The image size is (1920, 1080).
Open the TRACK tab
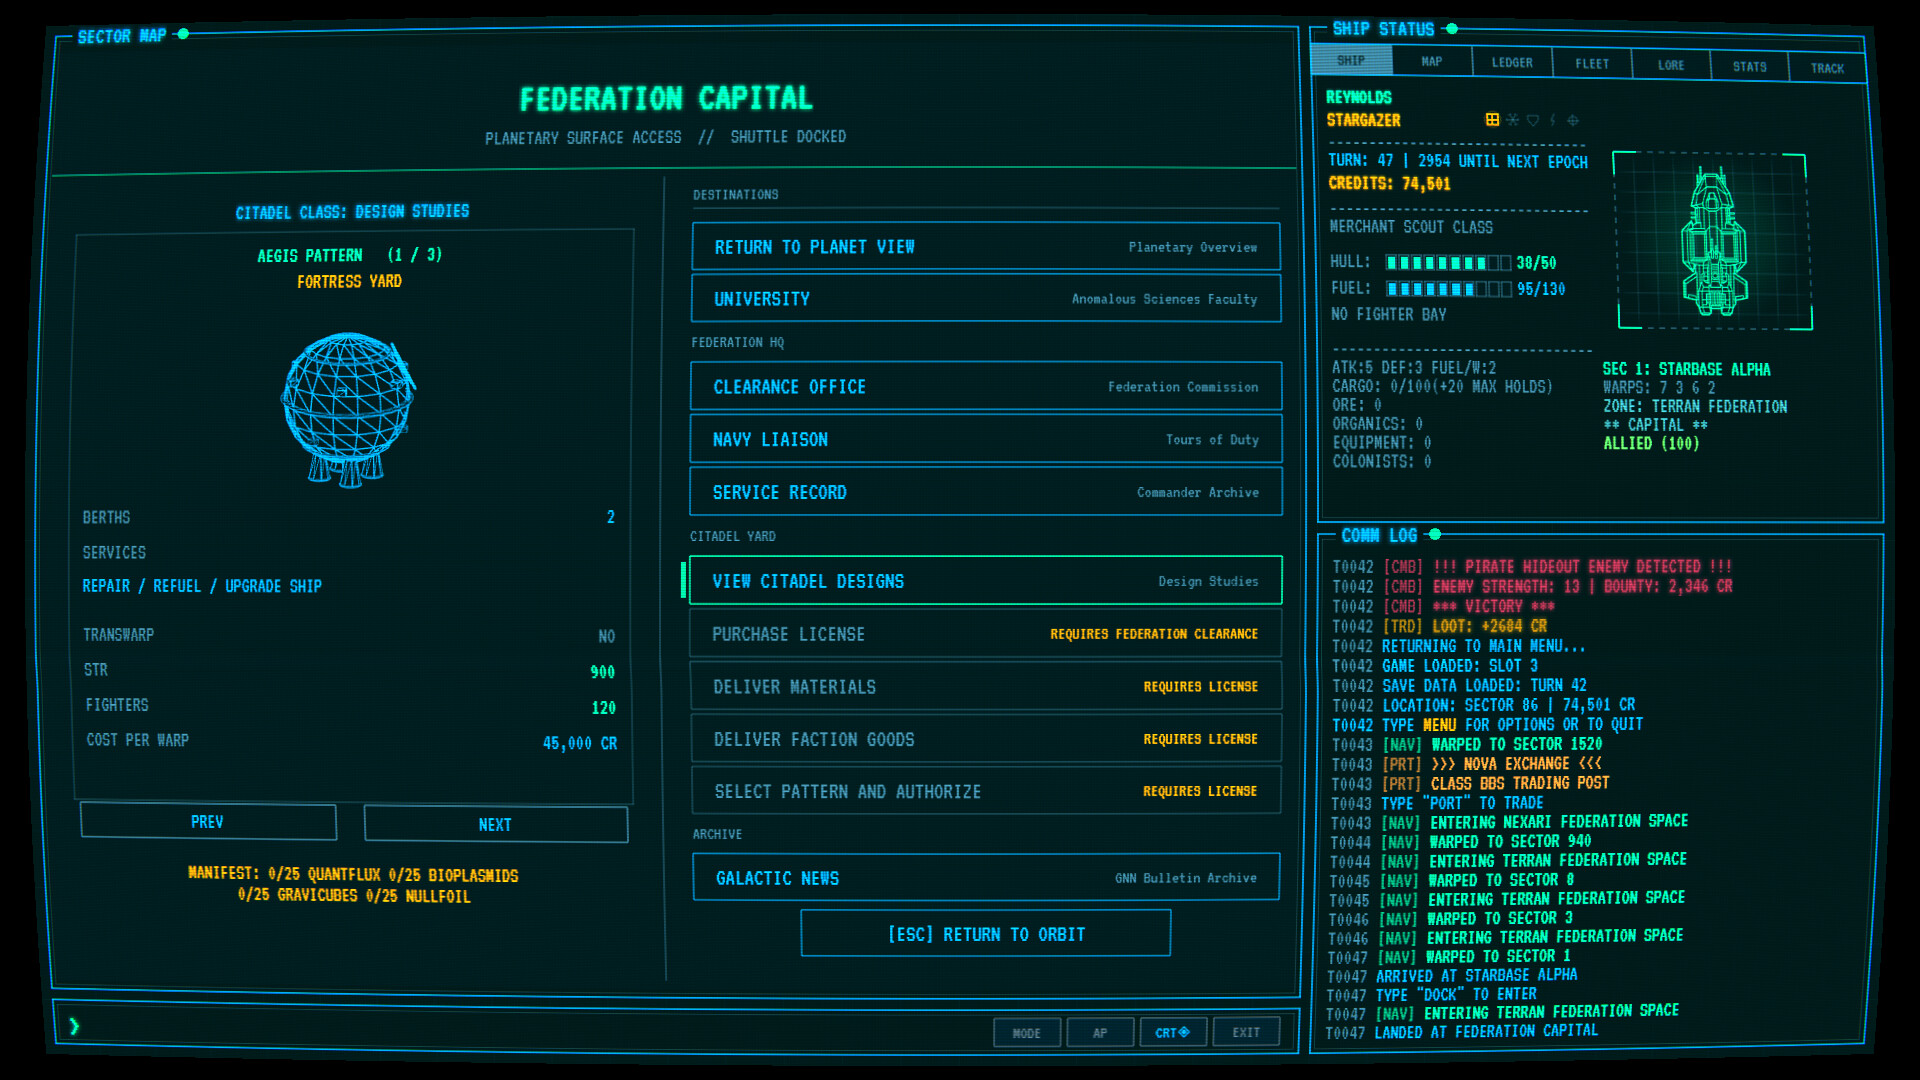[x=1827, y=68]
